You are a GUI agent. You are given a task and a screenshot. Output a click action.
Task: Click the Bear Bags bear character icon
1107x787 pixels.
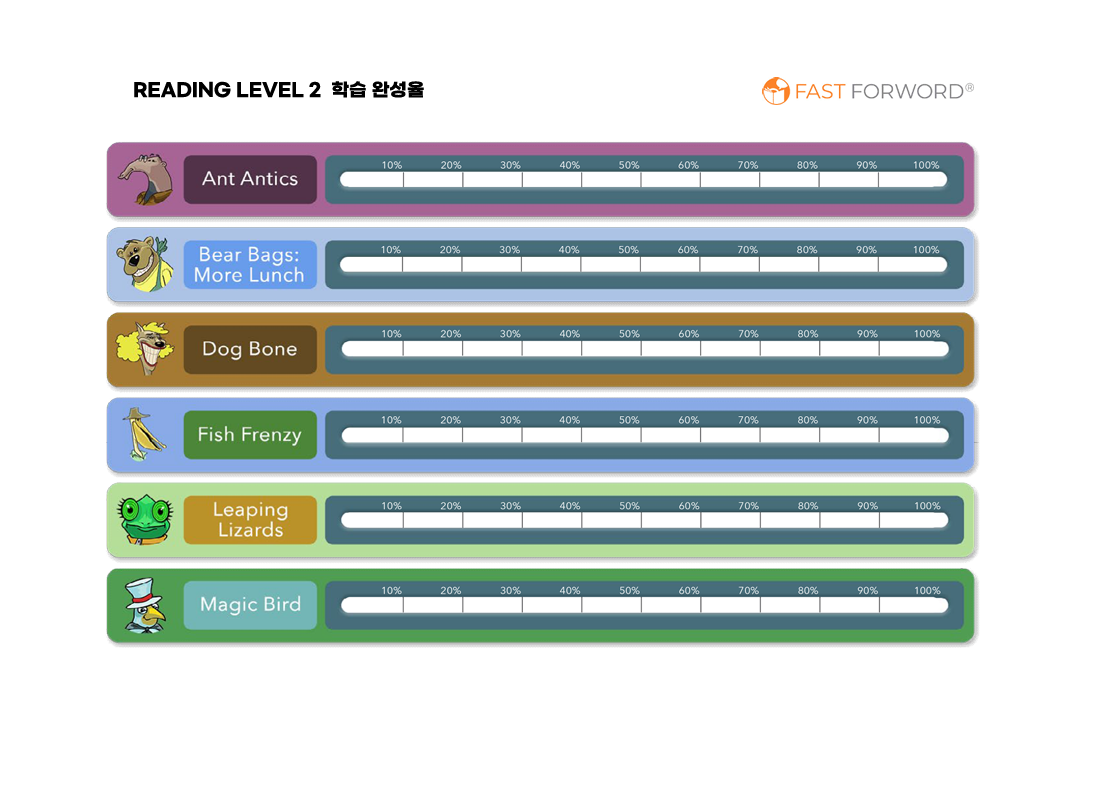tap(145, 264)
